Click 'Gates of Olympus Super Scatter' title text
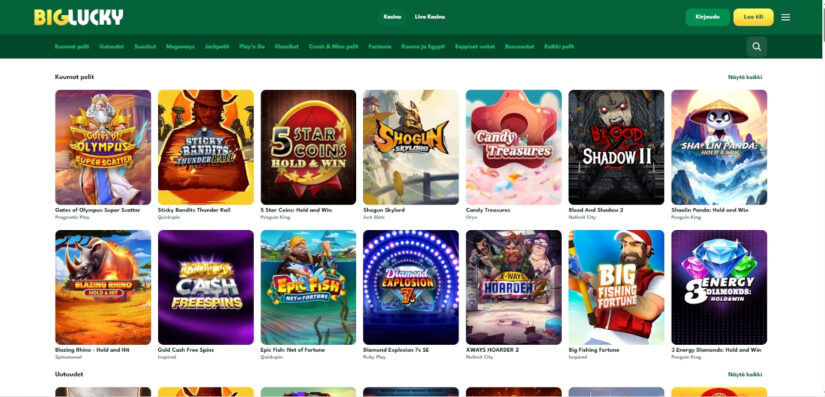The width and height of the screenshot is (825, 397). (x=97, y=210)
